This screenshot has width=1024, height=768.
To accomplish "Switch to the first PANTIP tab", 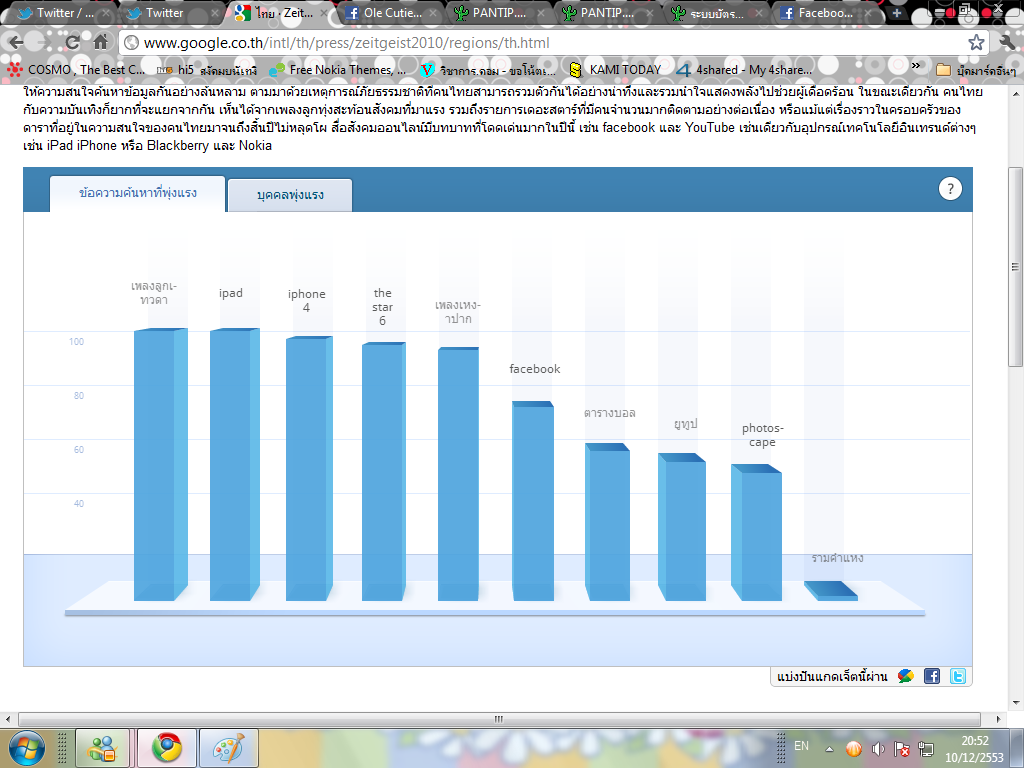I will 498,13.
